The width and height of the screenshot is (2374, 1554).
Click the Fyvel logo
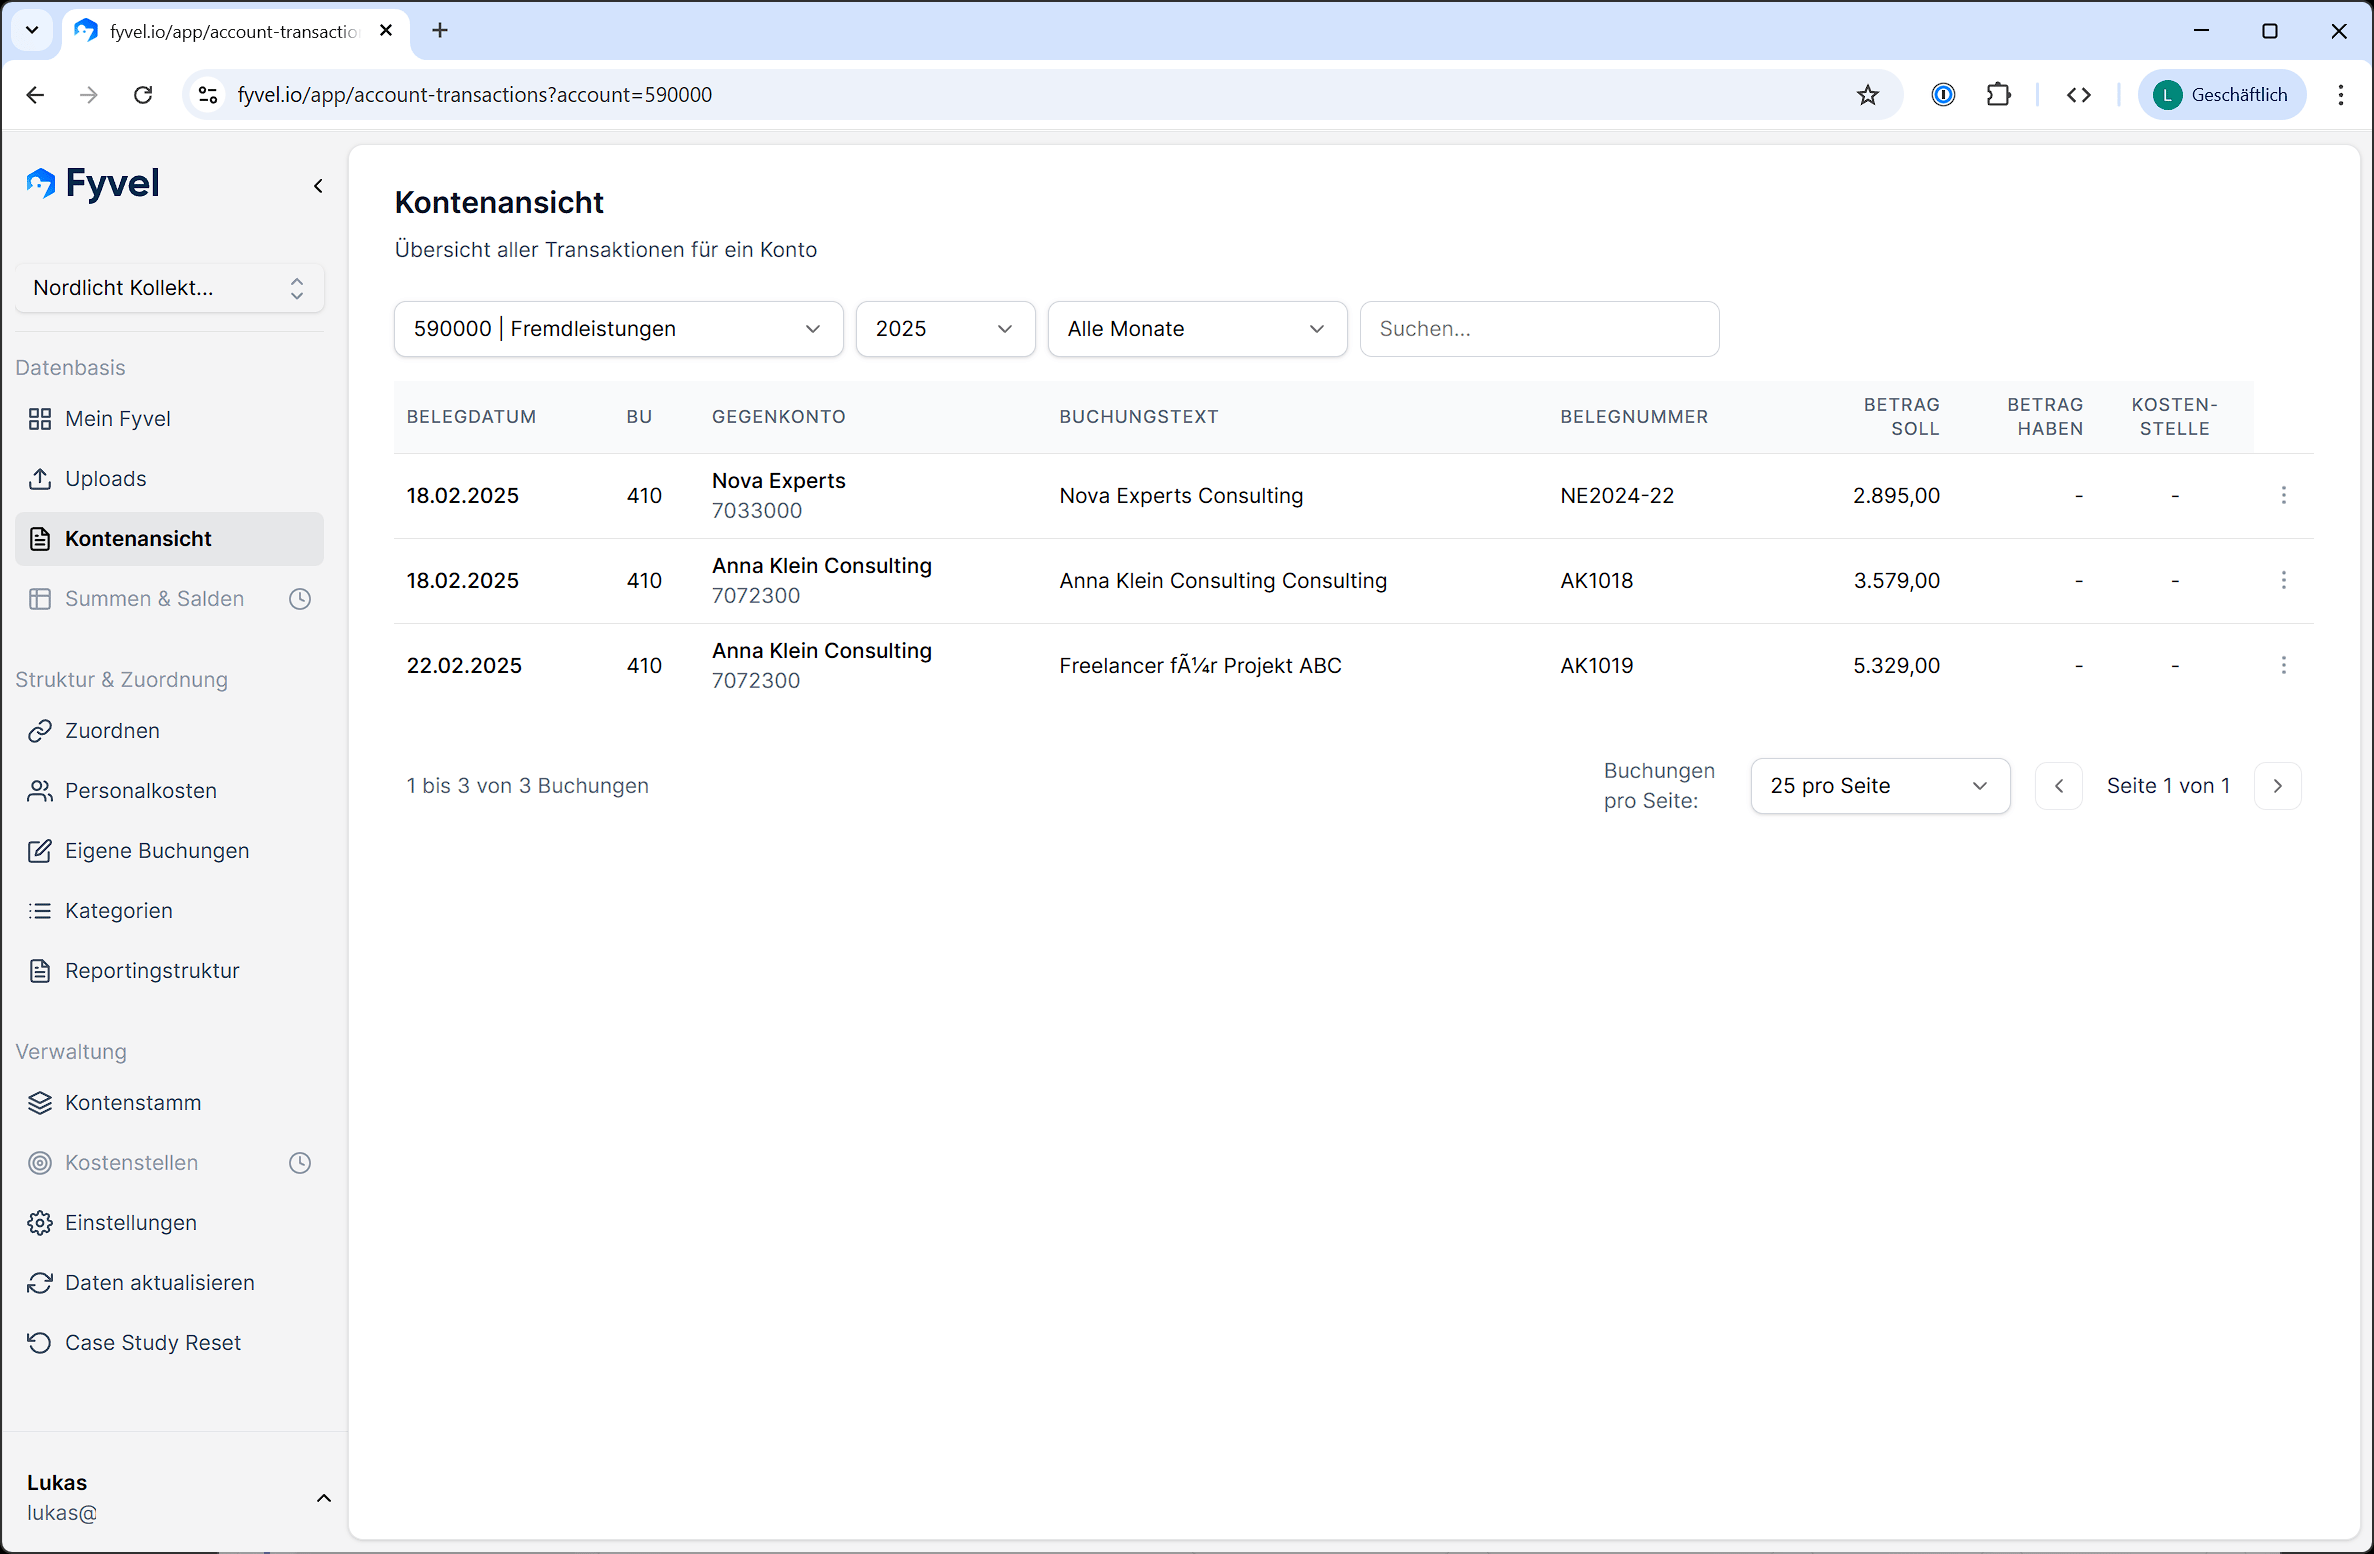click(93, 184)
